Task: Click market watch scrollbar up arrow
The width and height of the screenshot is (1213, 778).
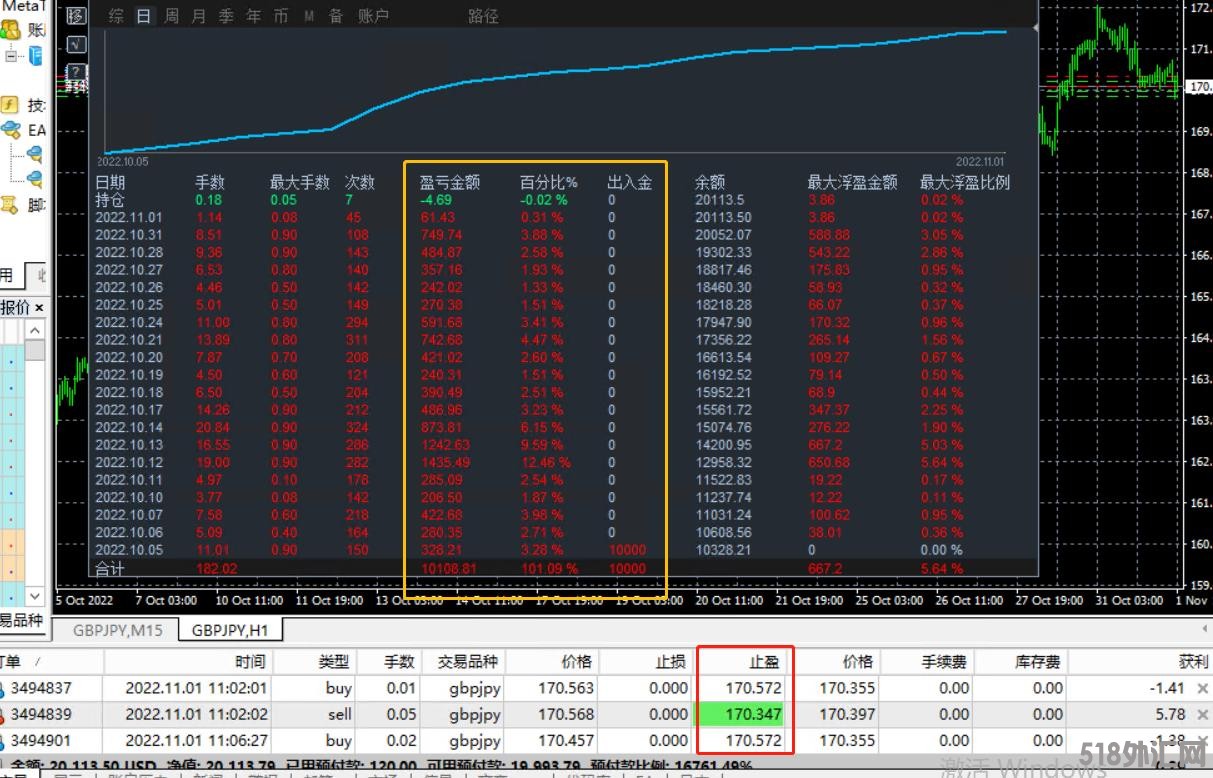Action: point(35,330)
